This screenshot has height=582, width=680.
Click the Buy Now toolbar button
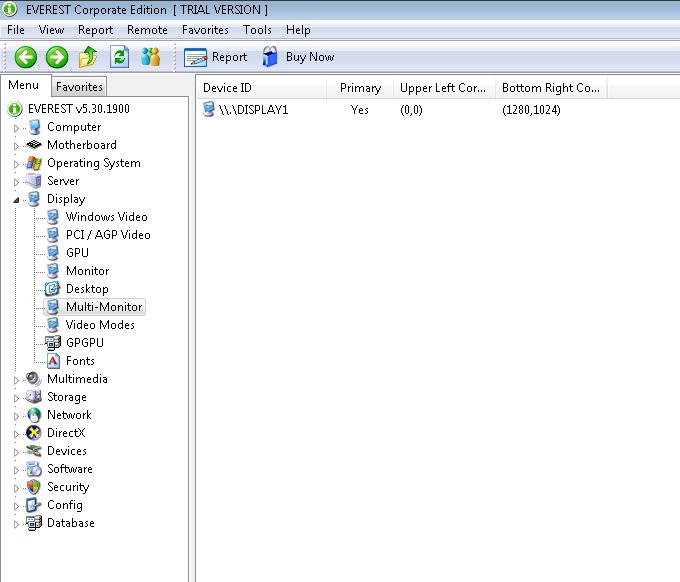click(298, 57)
